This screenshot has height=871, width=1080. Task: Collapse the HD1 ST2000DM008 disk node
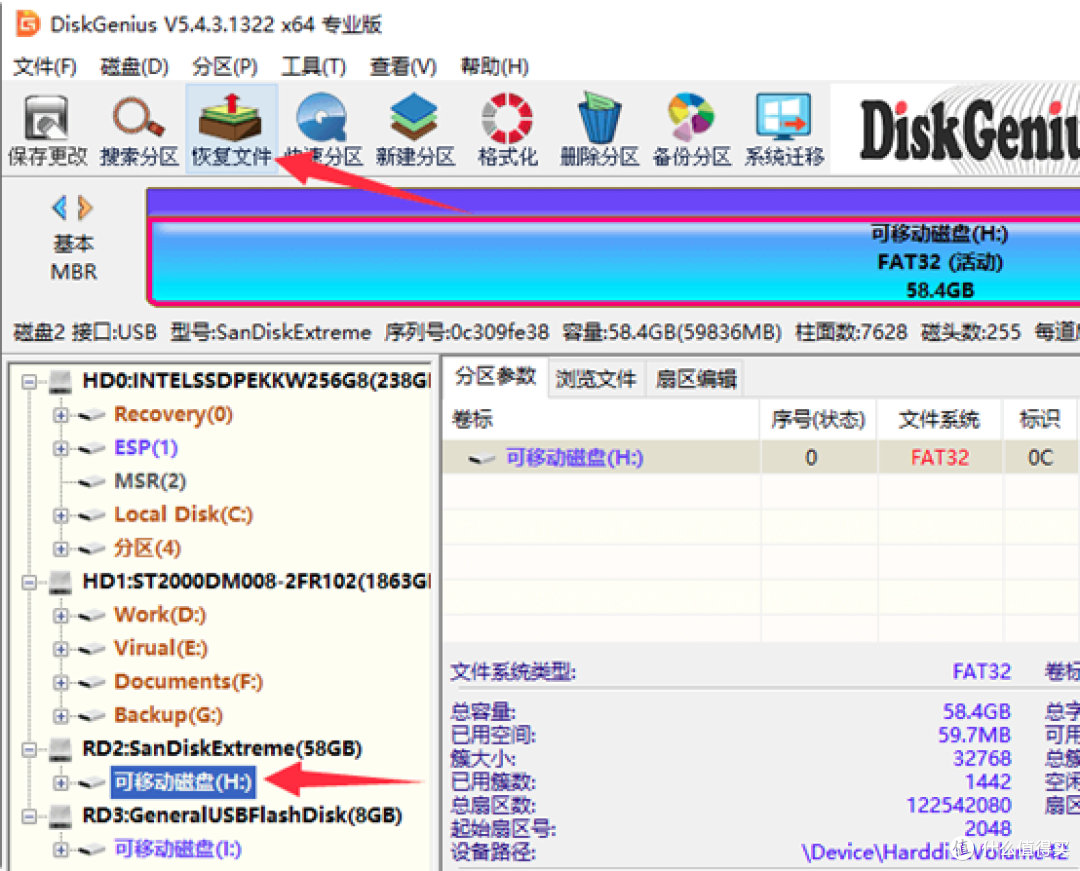coord(29,583)
